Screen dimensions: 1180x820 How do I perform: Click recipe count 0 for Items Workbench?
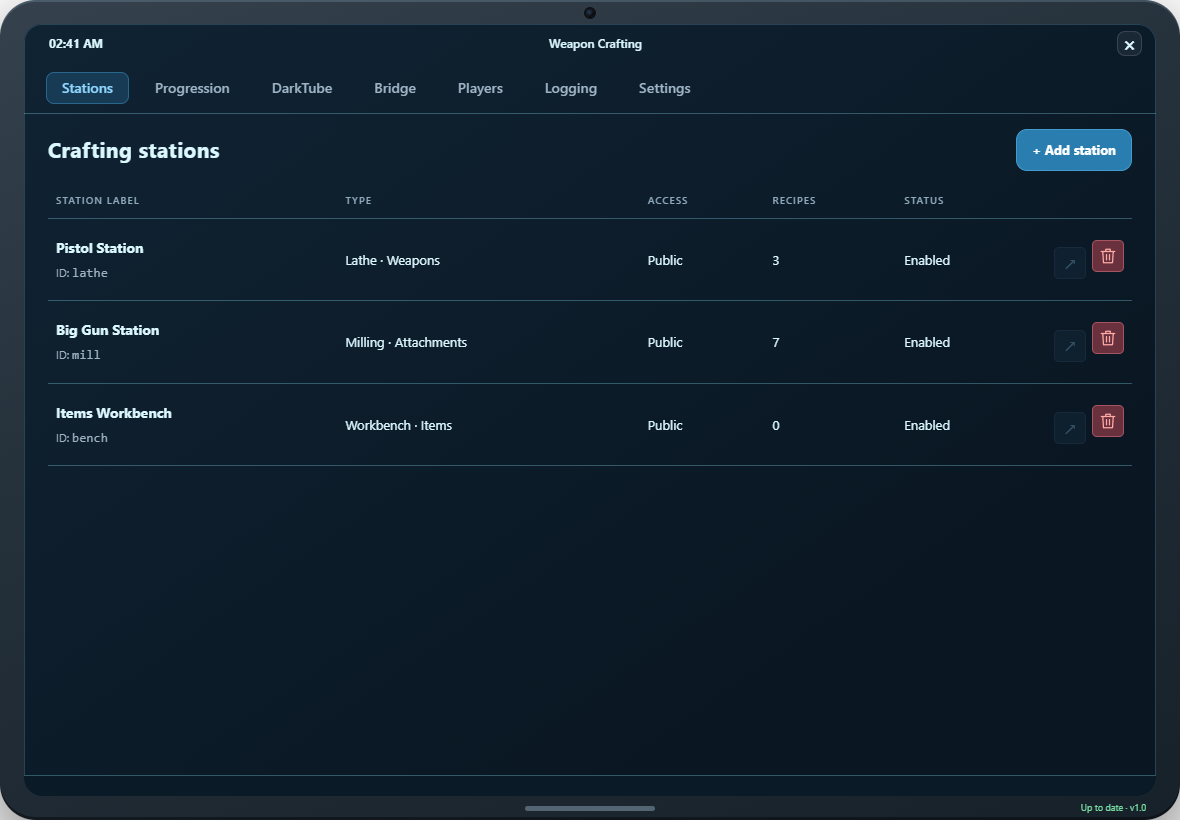775,425
